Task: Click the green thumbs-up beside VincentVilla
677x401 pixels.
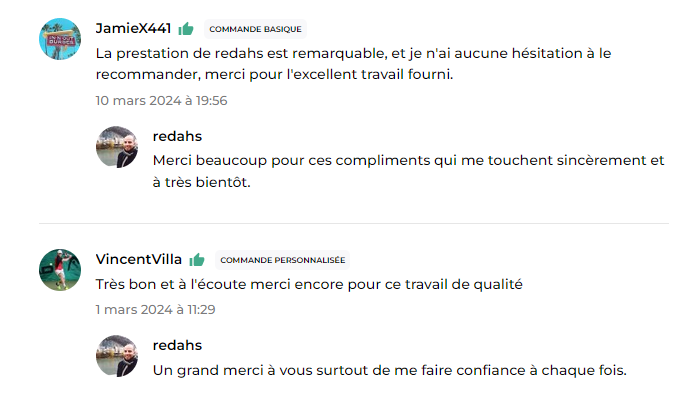Action: point(196,259)
